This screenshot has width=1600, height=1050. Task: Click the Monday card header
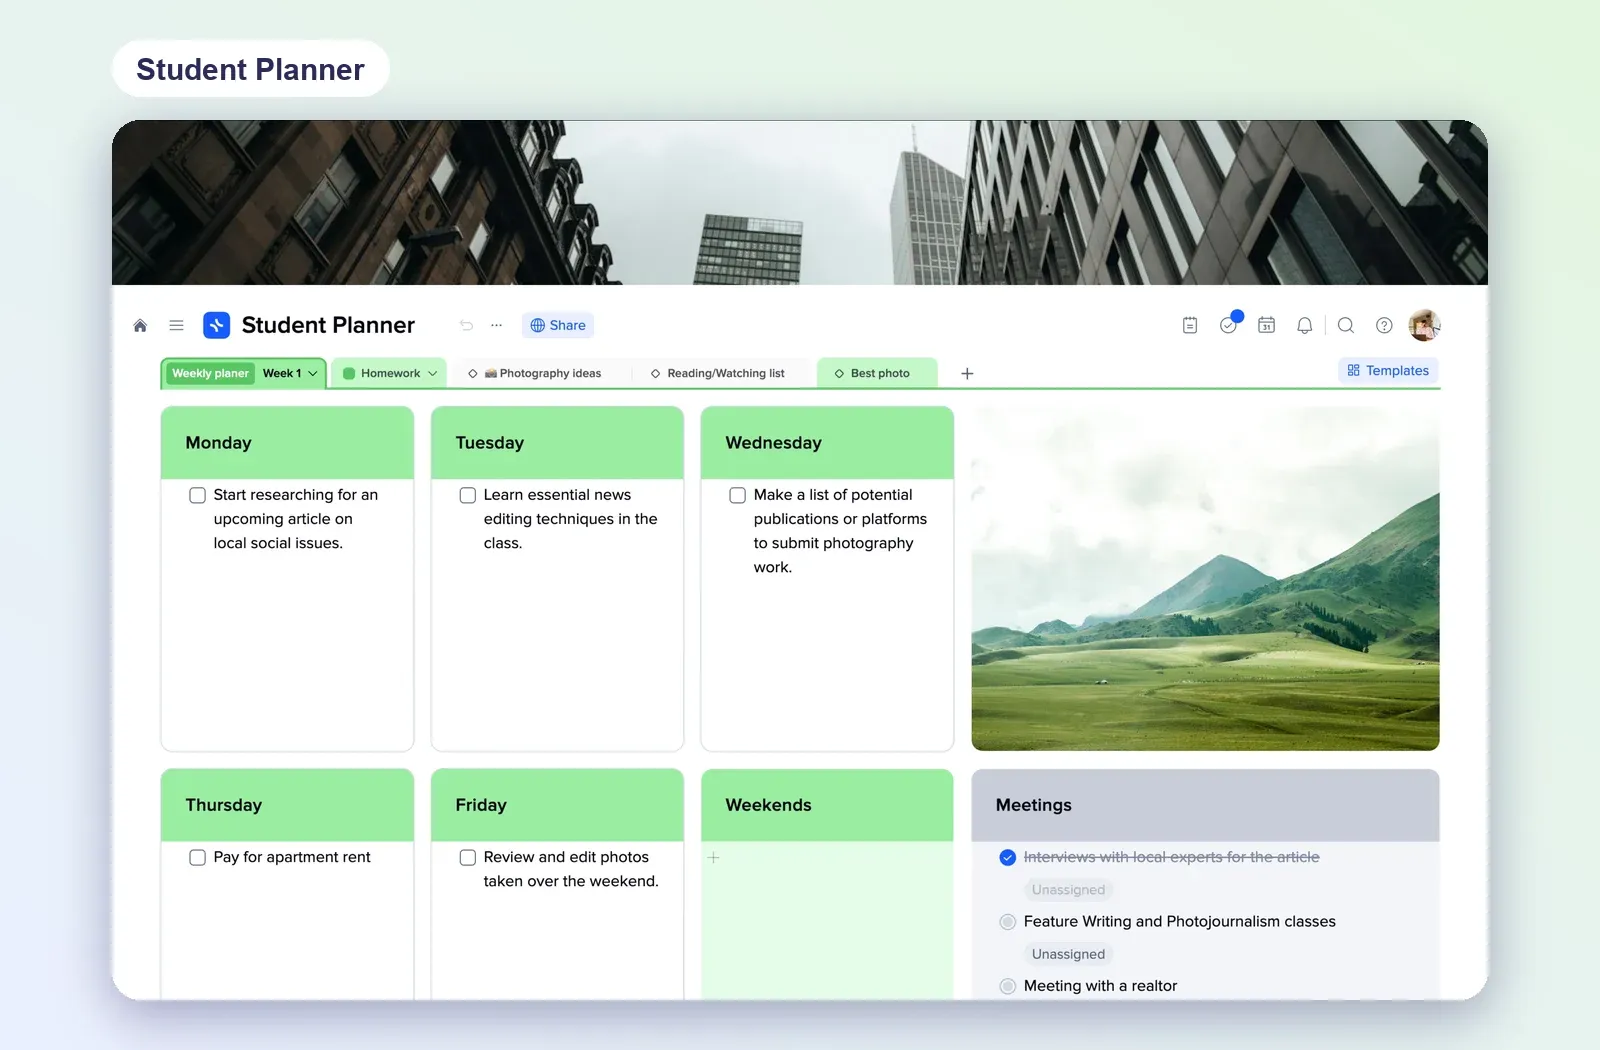coord(287,443)
